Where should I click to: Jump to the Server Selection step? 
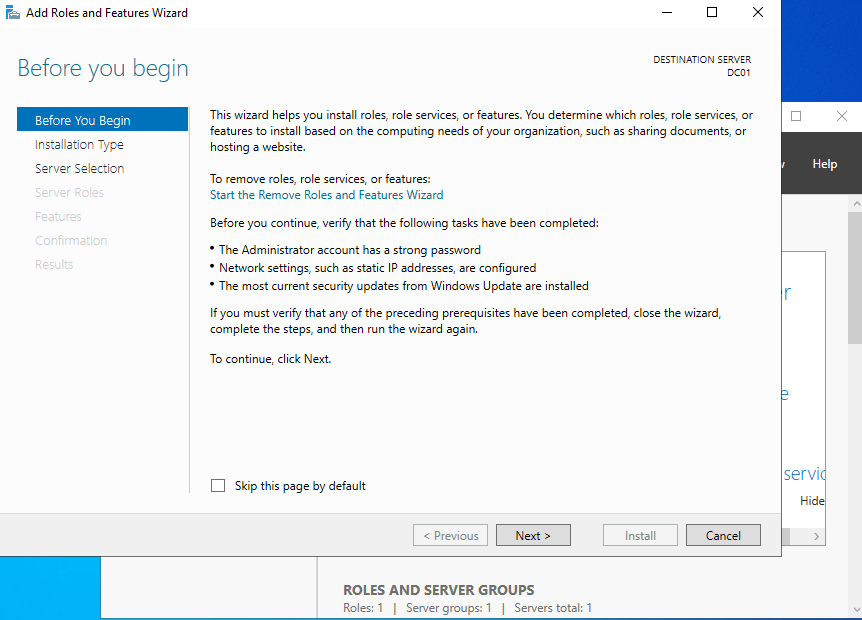[79, 169]
